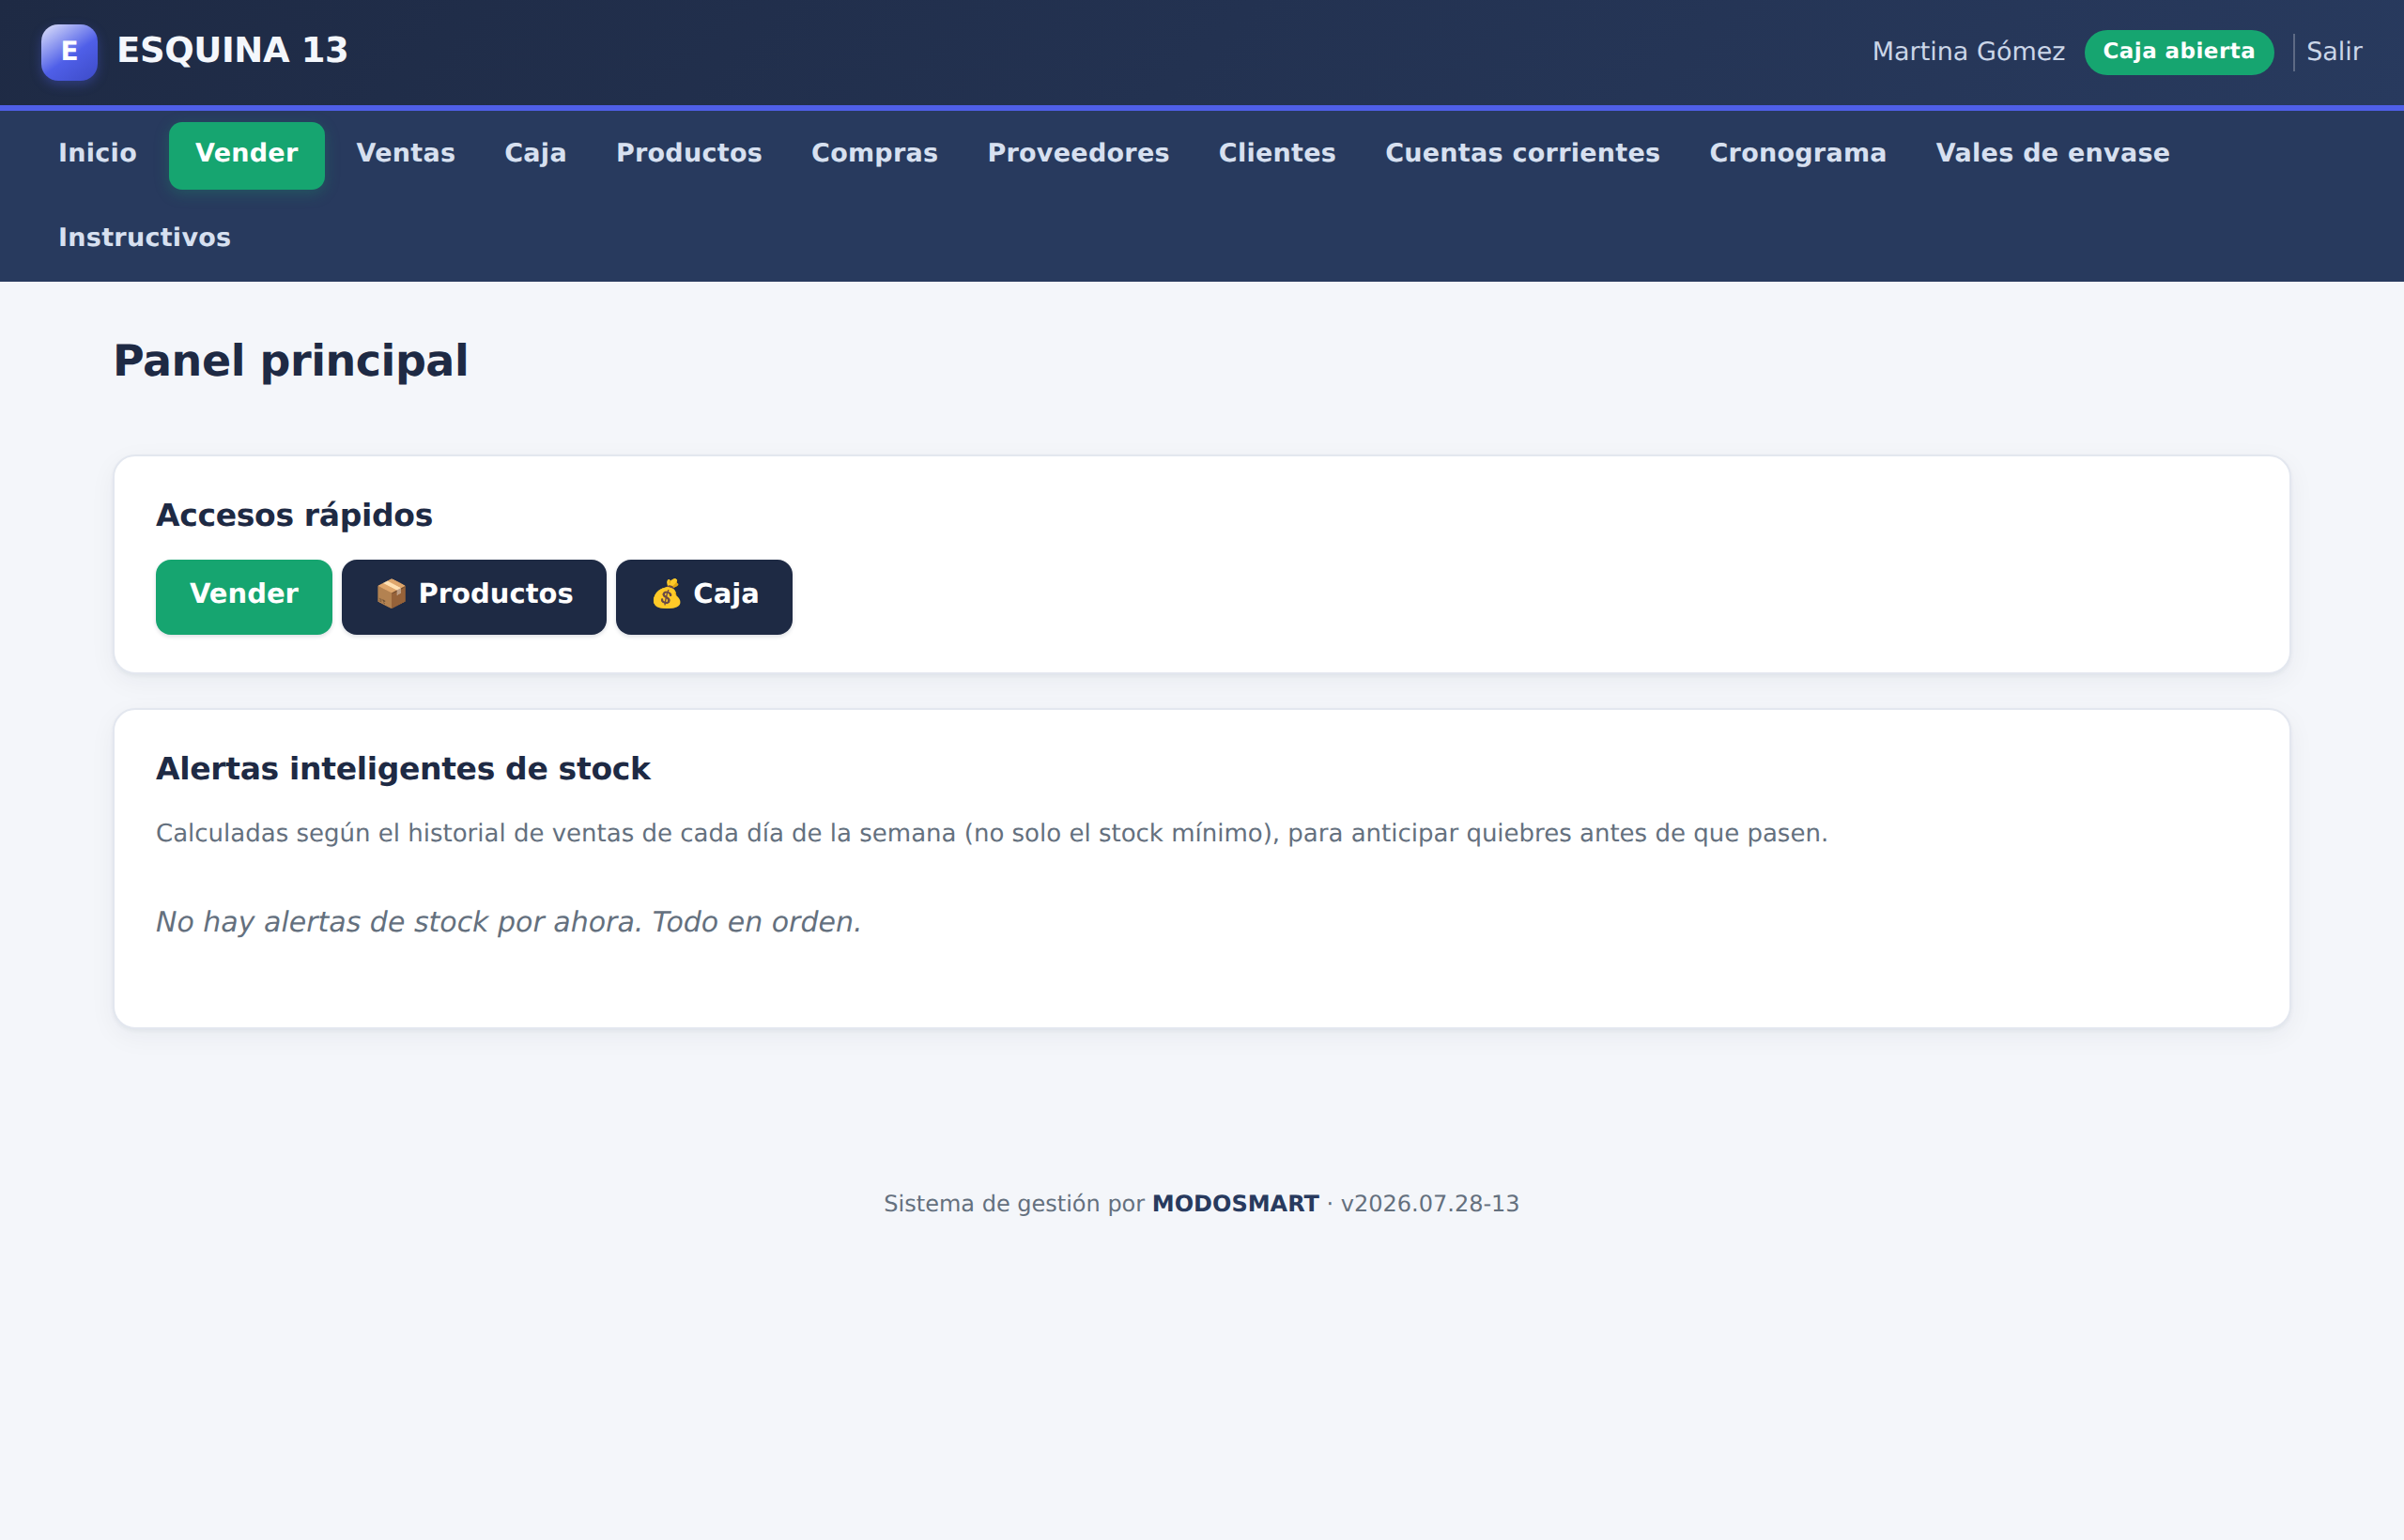This screenshot has height=1540, width=2404.
Task: Open the Cronograma section
Action: coord(1797,153)
